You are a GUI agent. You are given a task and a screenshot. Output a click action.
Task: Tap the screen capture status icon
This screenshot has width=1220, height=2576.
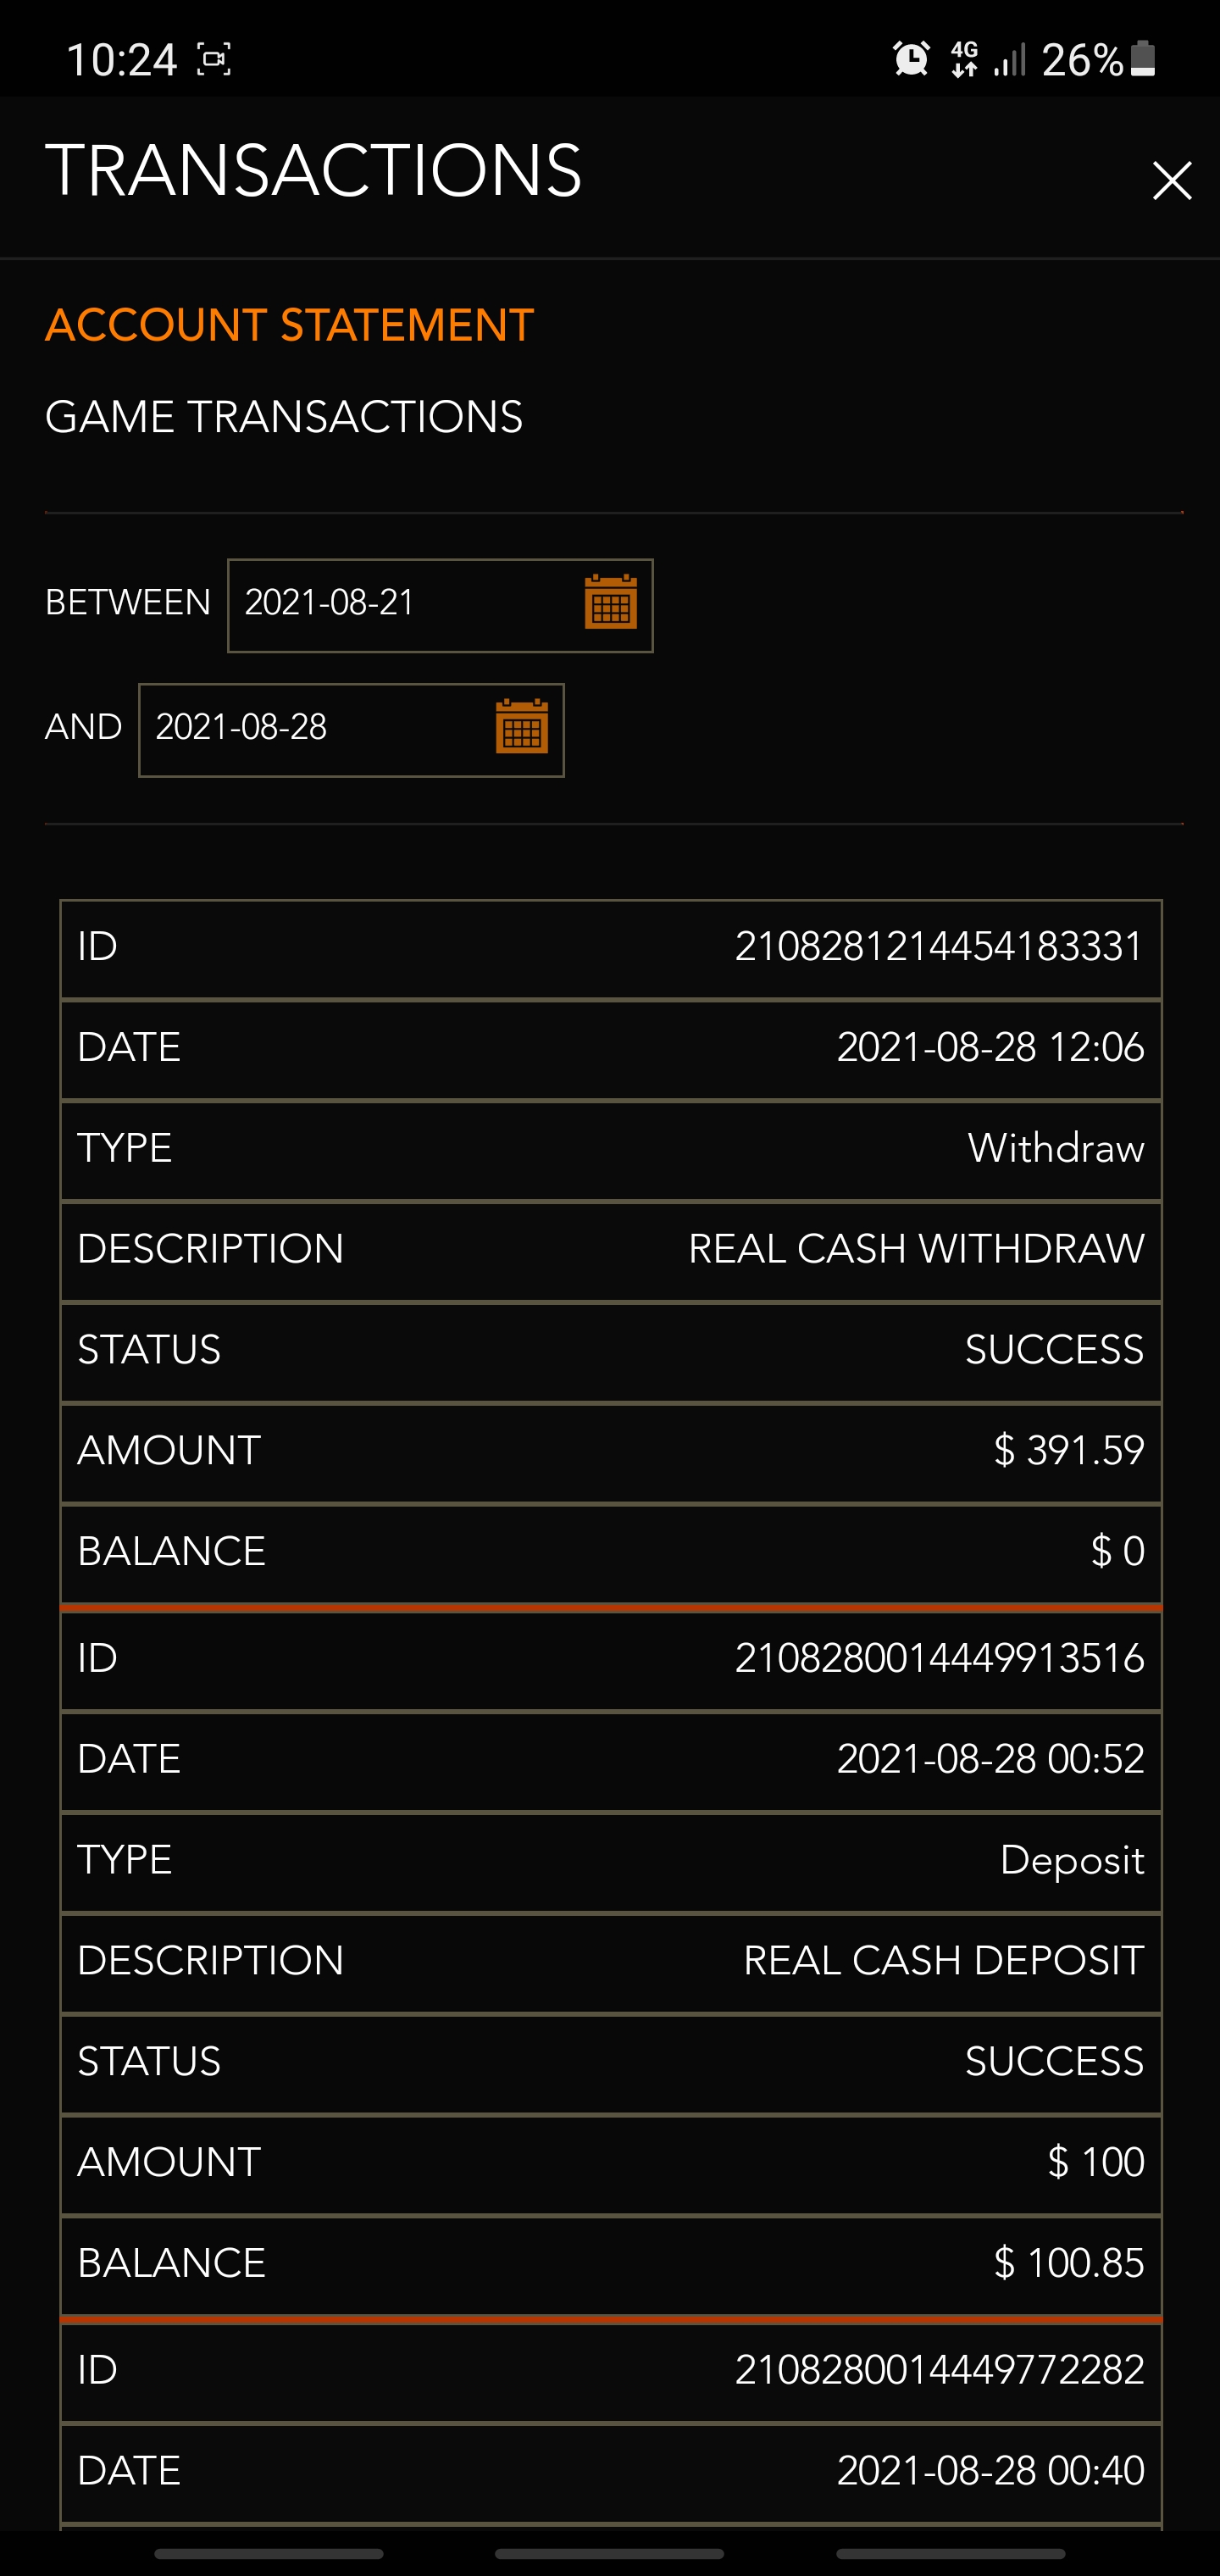click(x=214, y=60)
